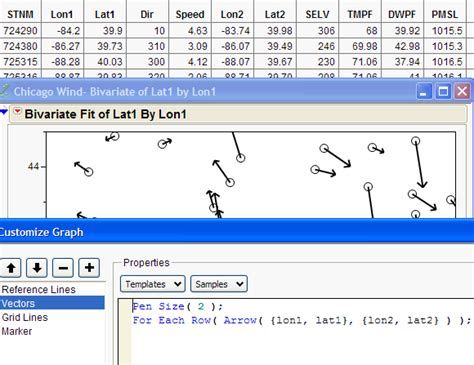Select Reference Lines in the script list

(39, 289)
